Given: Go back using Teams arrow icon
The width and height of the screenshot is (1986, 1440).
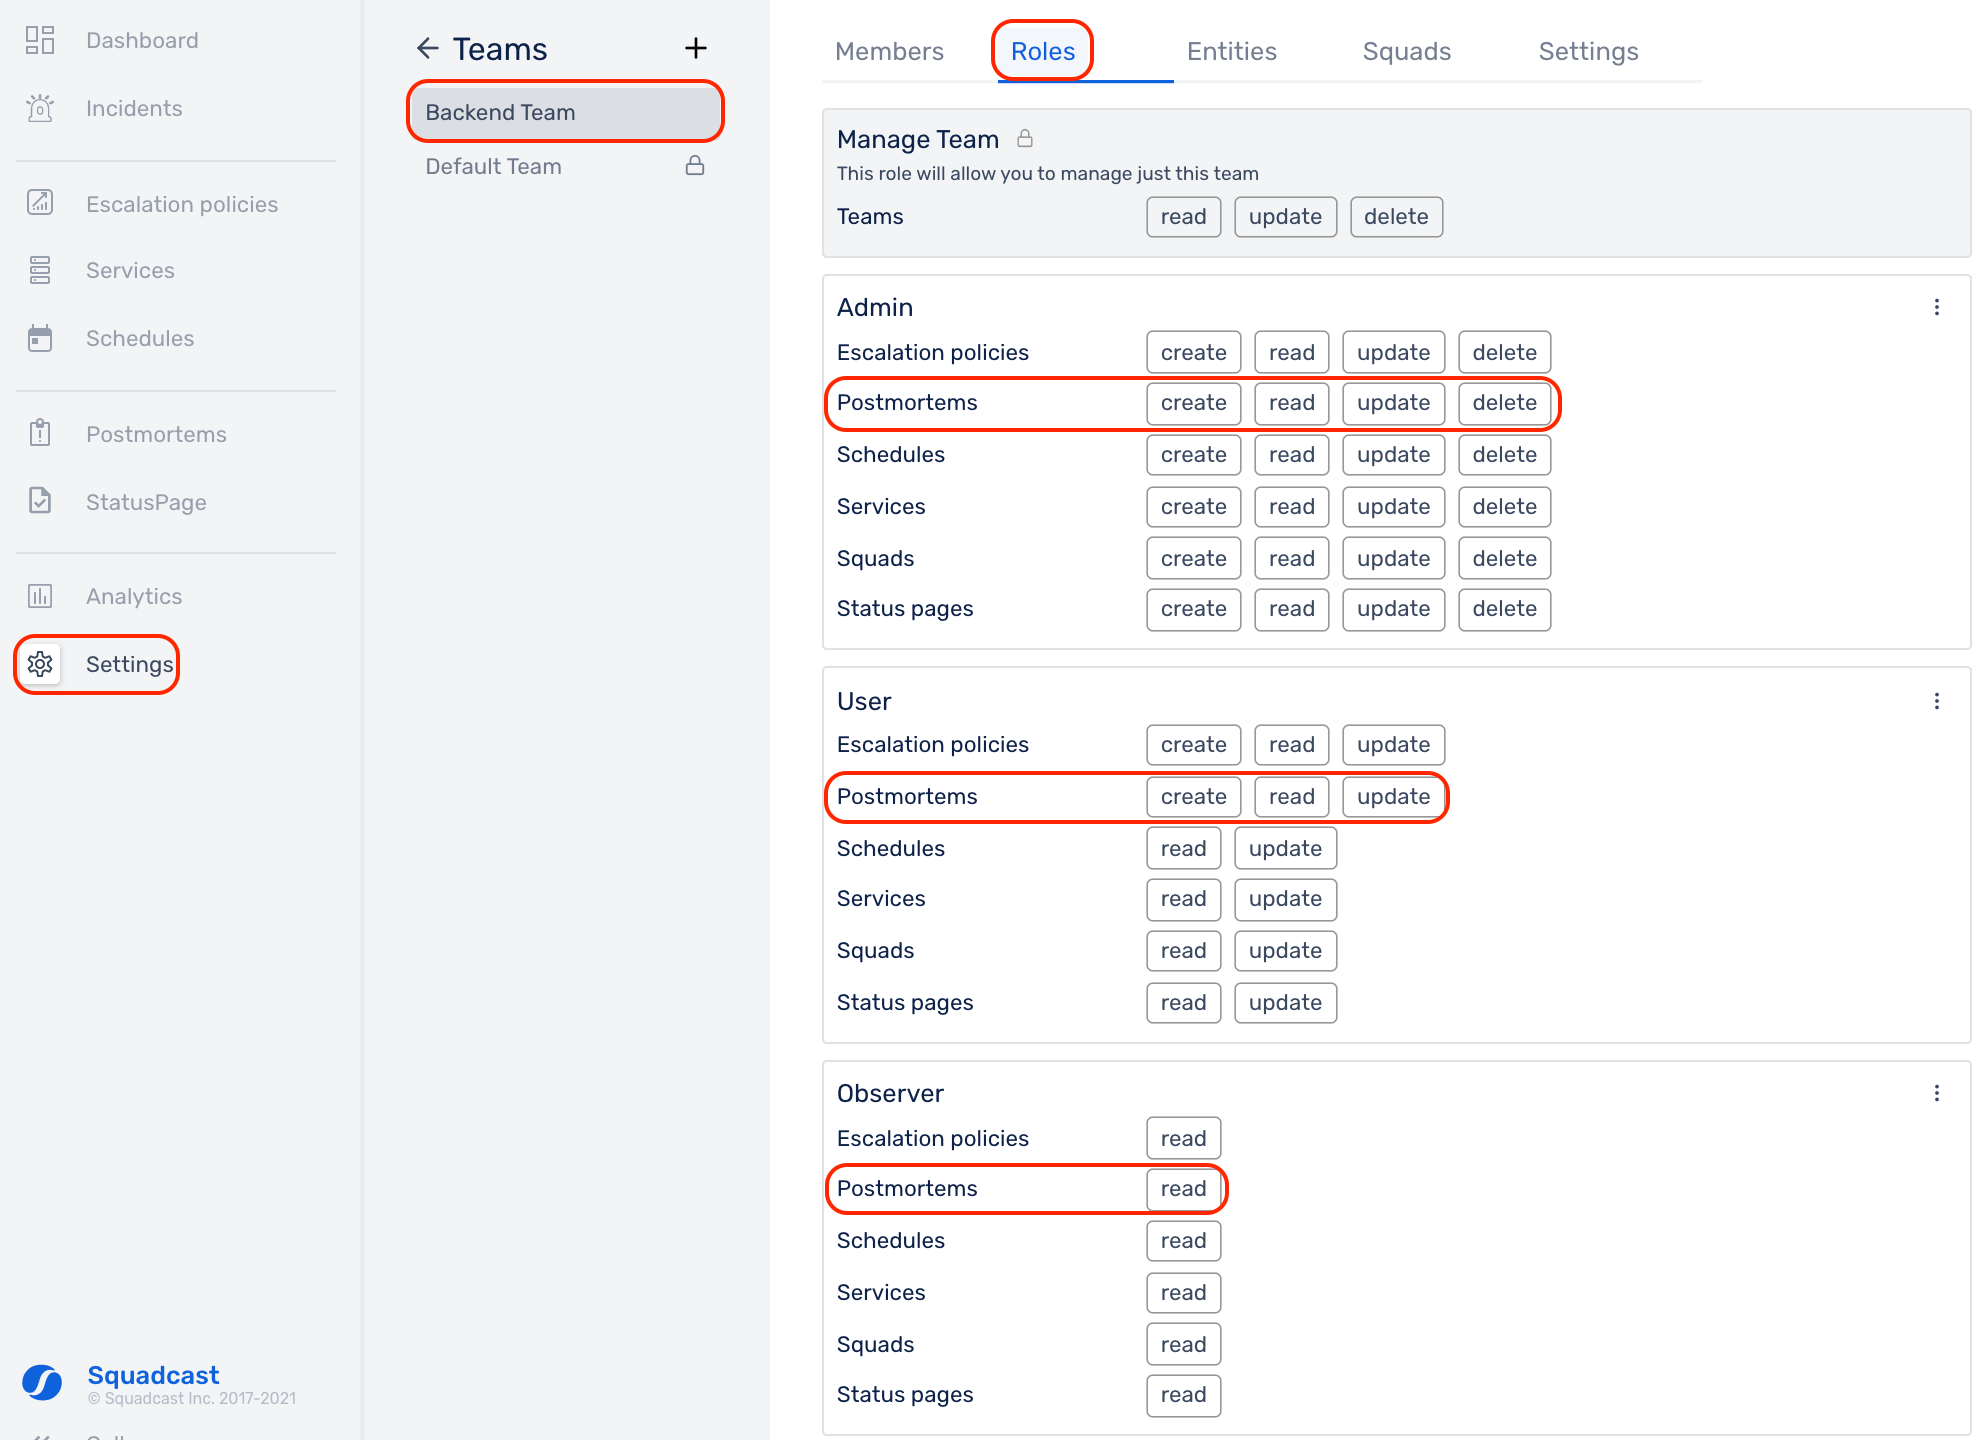Looking at the screenshot, I should (x=428, y=48).
